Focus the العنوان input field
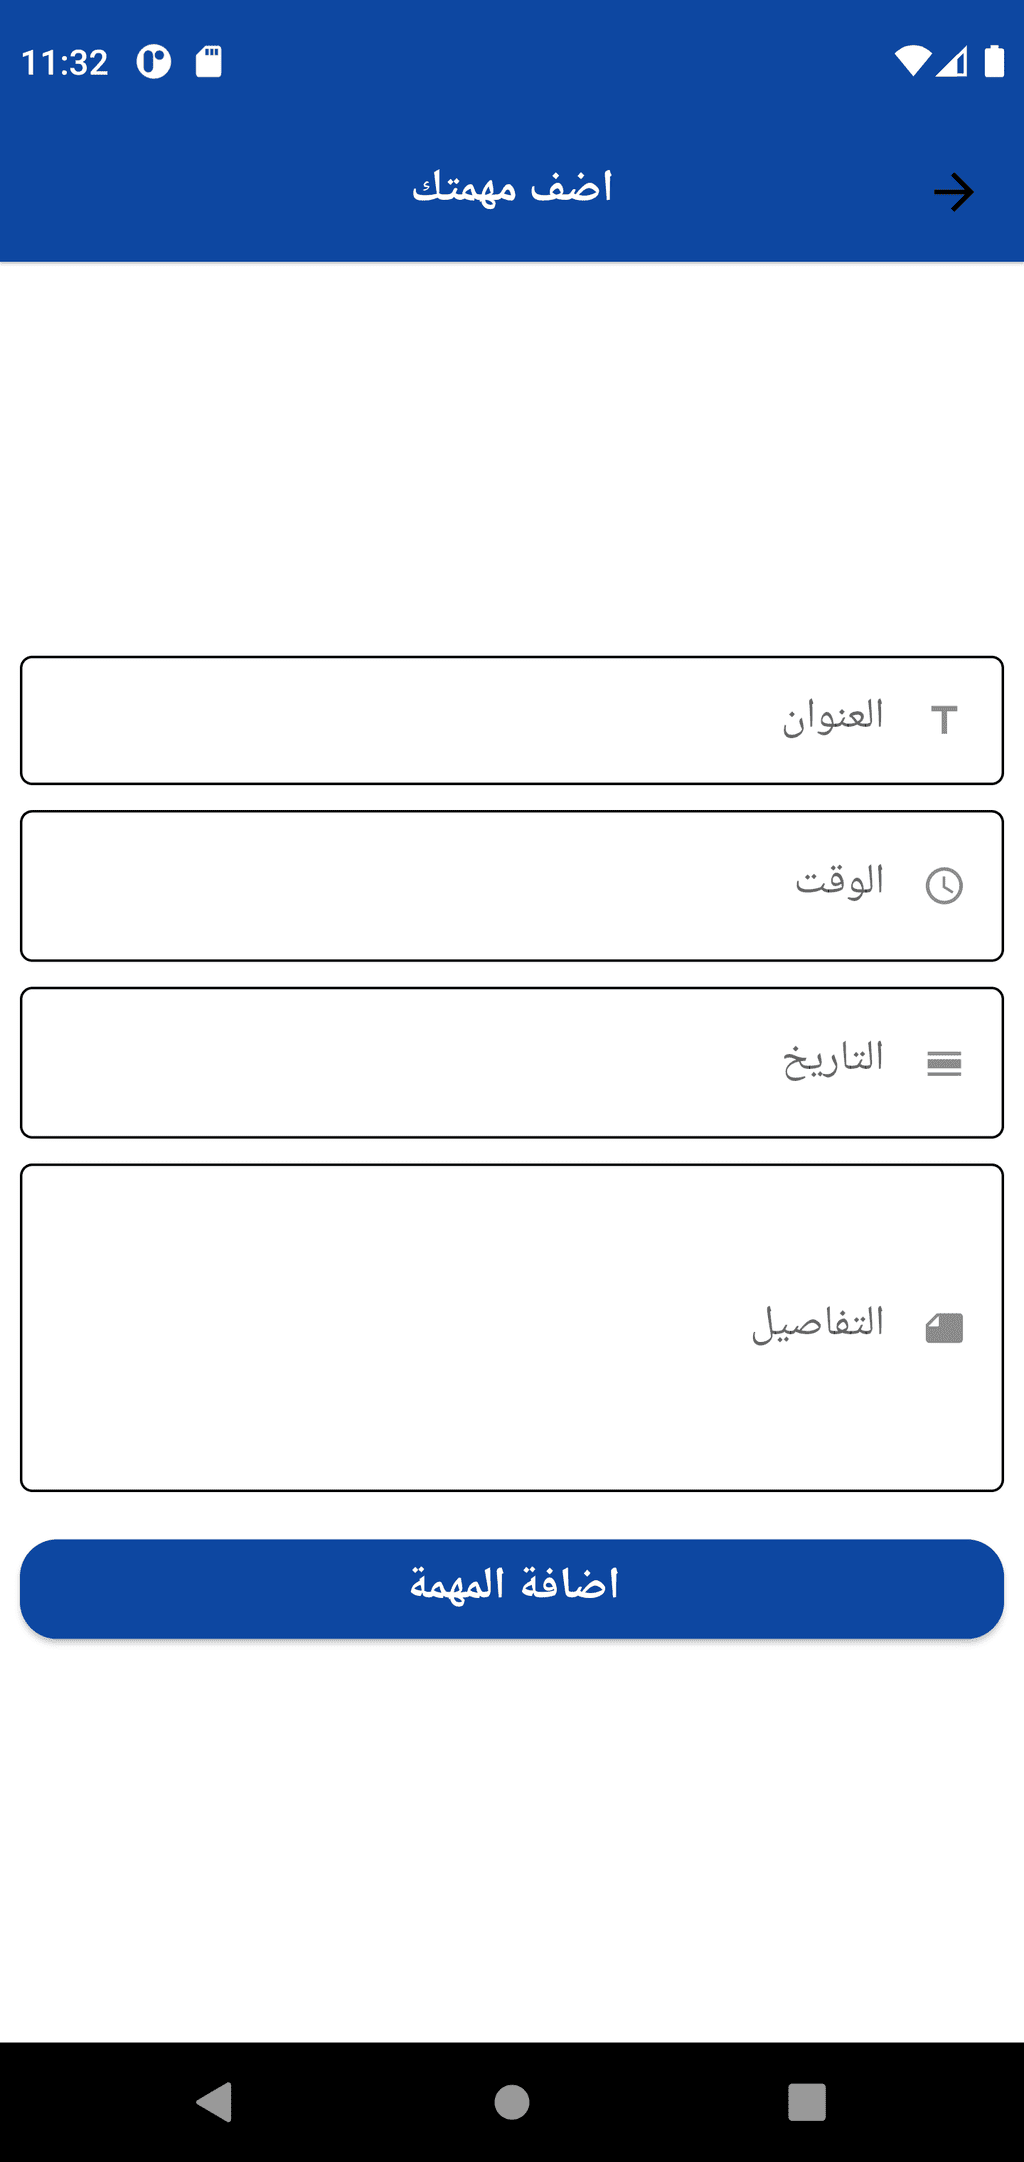Image resolution: width=1024 pixels, height=2162 pixels. click(x=512, y=720)
